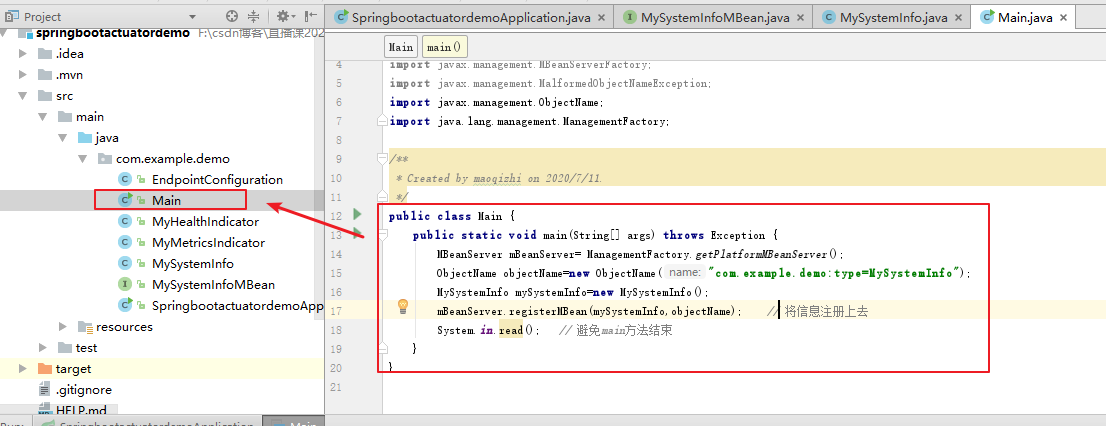Close the MySystemInfoMBean.java tab
This screenshot has height=426, width=1106.
point(801,18)
